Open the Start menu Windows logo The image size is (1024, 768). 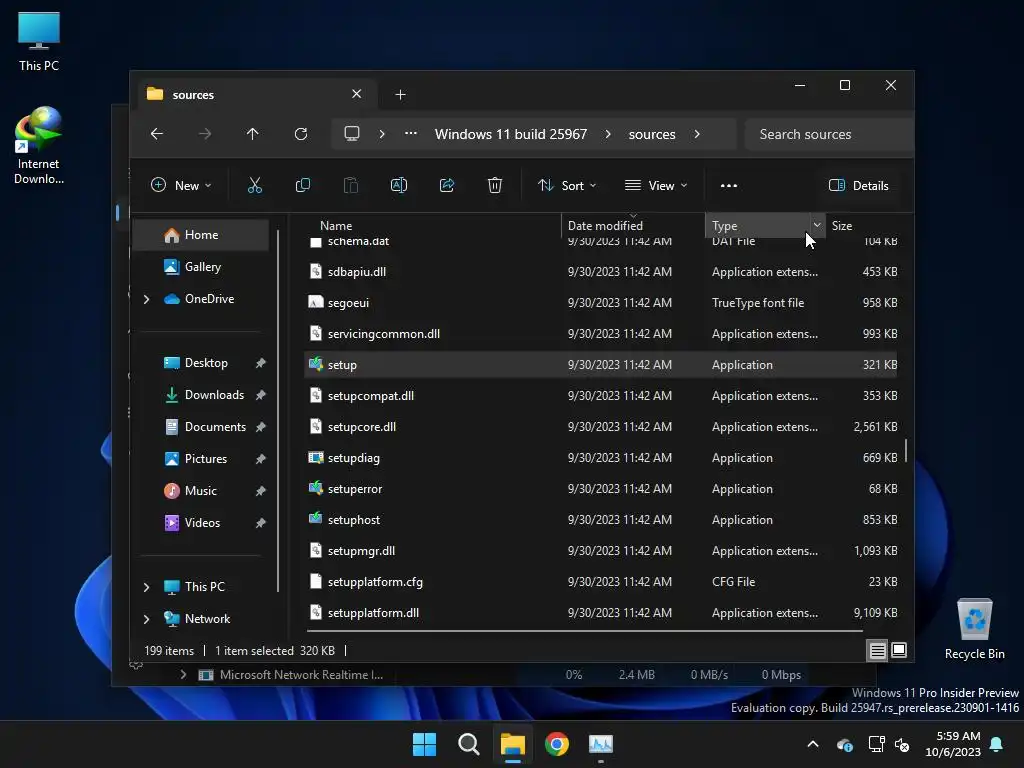point(424,744)
